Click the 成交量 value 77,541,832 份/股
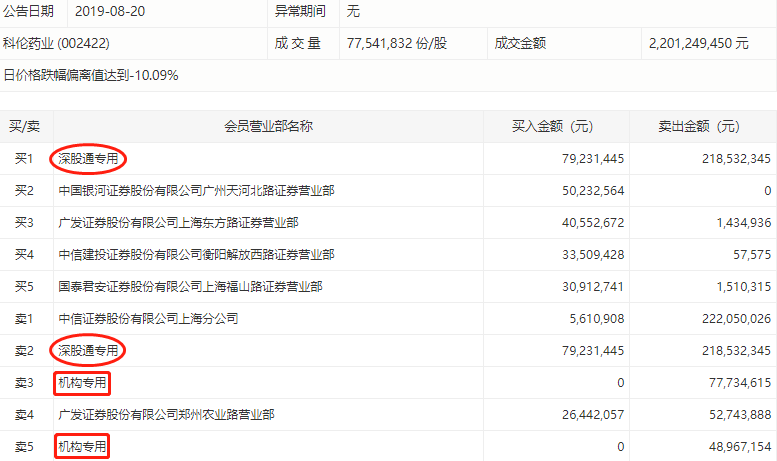Image resolution: width=777 pixels, height=461 pixels. point(412,44)
